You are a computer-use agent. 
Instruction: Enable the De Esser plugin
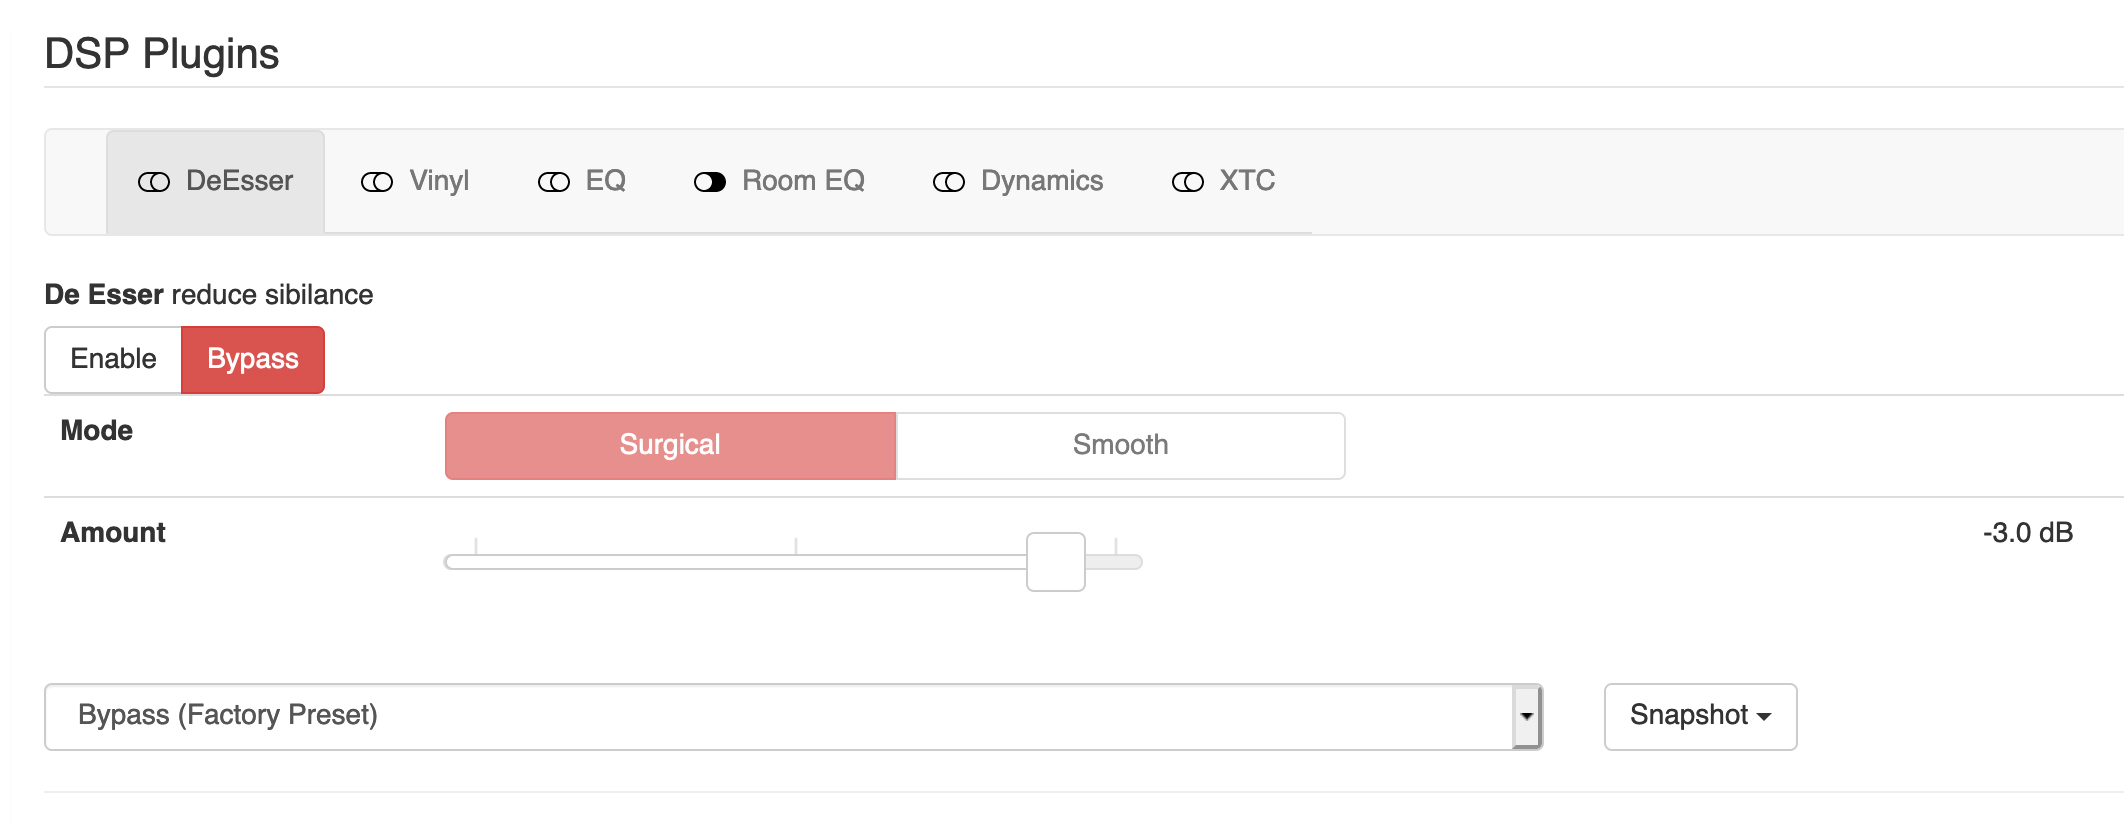point(113,359)
